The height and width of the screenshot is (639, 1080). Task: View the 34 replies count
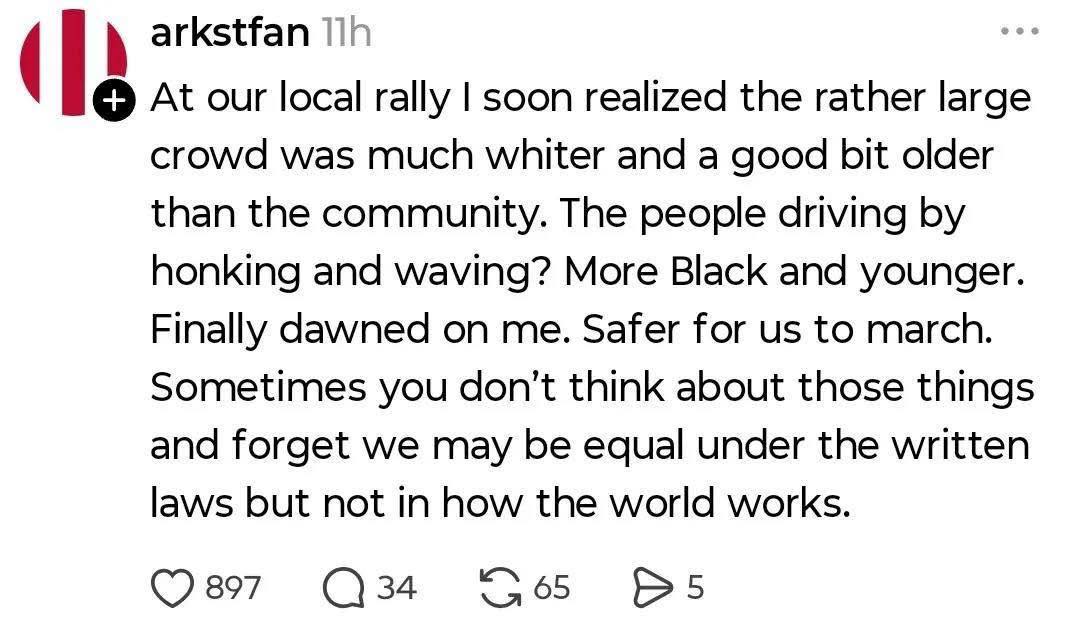click(397, 587)
